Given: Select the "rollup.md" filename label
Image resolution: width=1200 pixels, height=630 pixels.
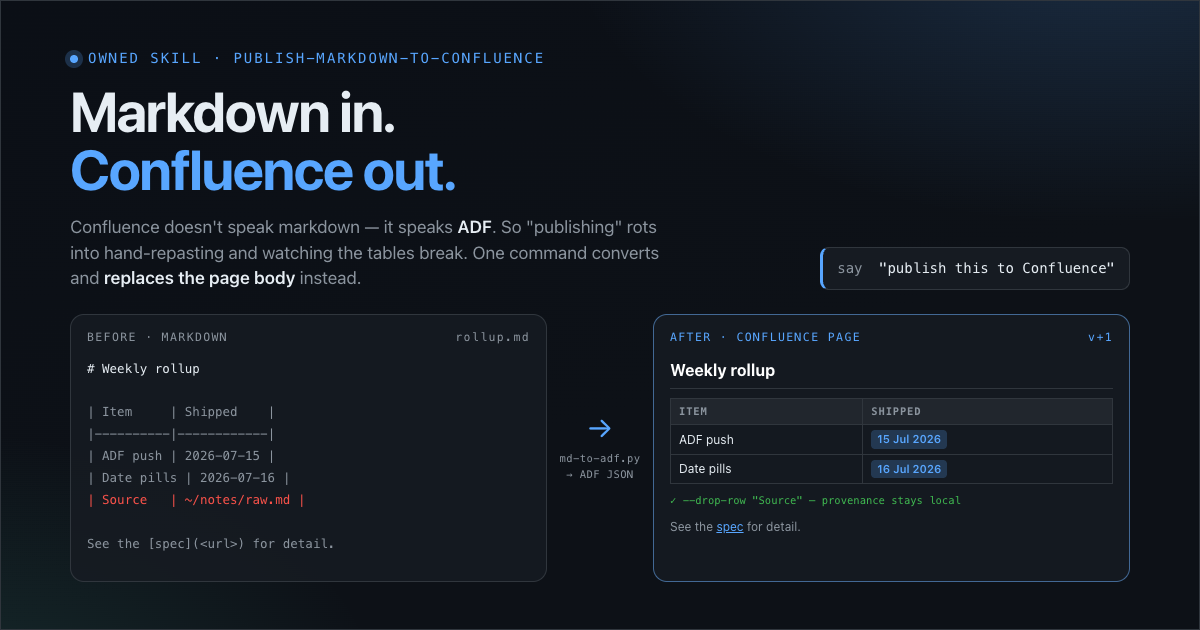Looking at the screenshot, I should tap(492, 337).
